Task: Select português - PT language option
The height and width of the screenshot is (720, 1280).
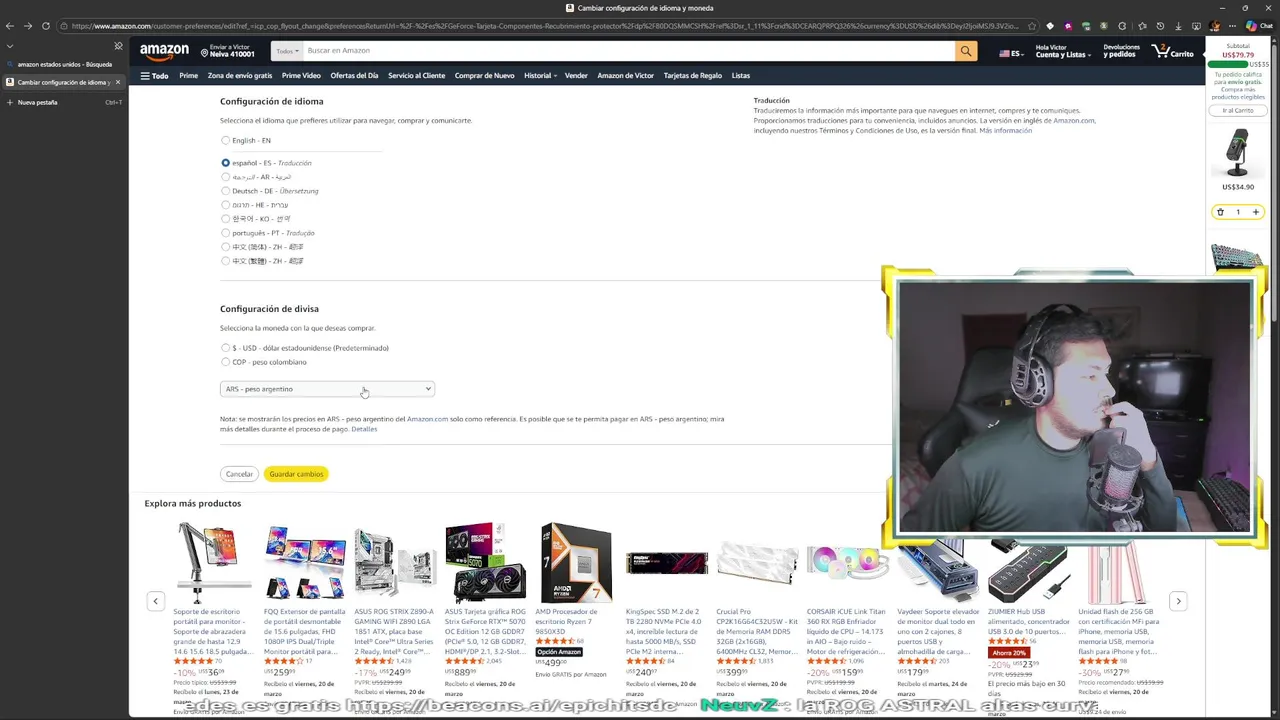Action: point(226,233)
